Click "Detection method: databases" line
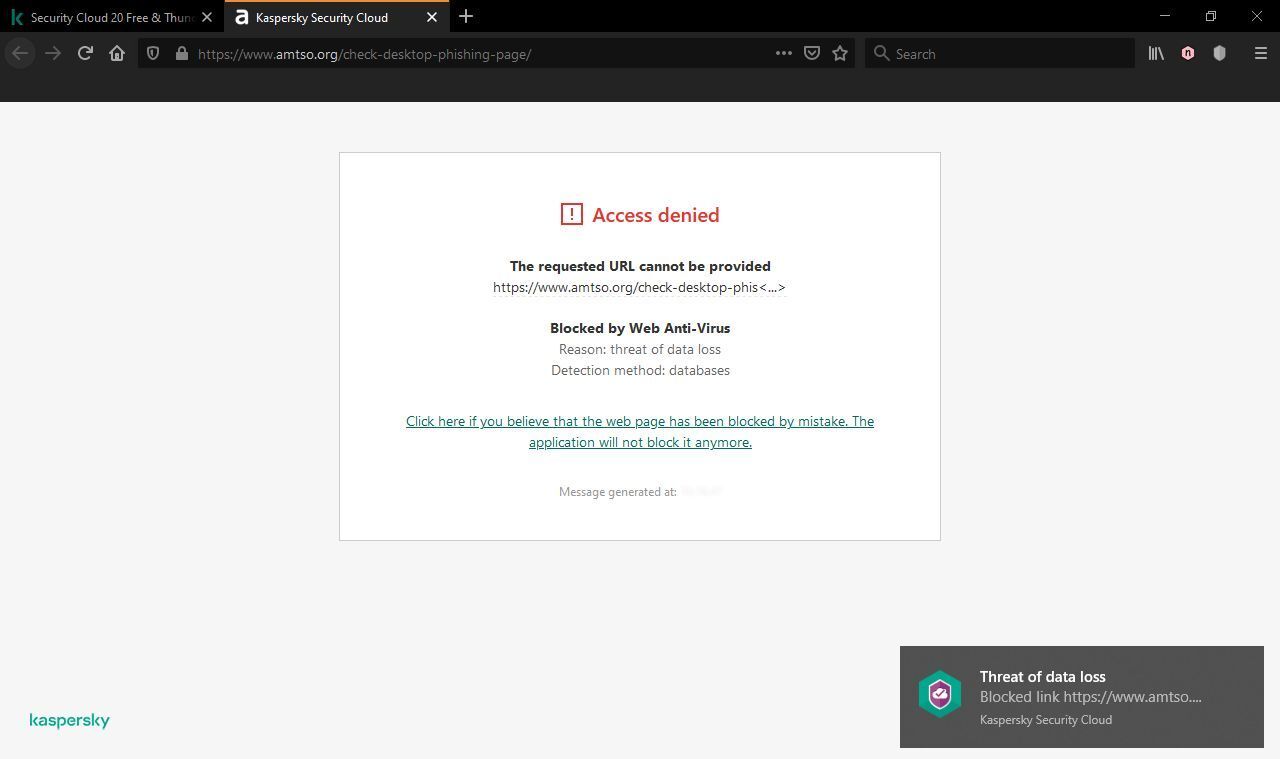Viewport: 1280px width, 759px height. point(640,370)
